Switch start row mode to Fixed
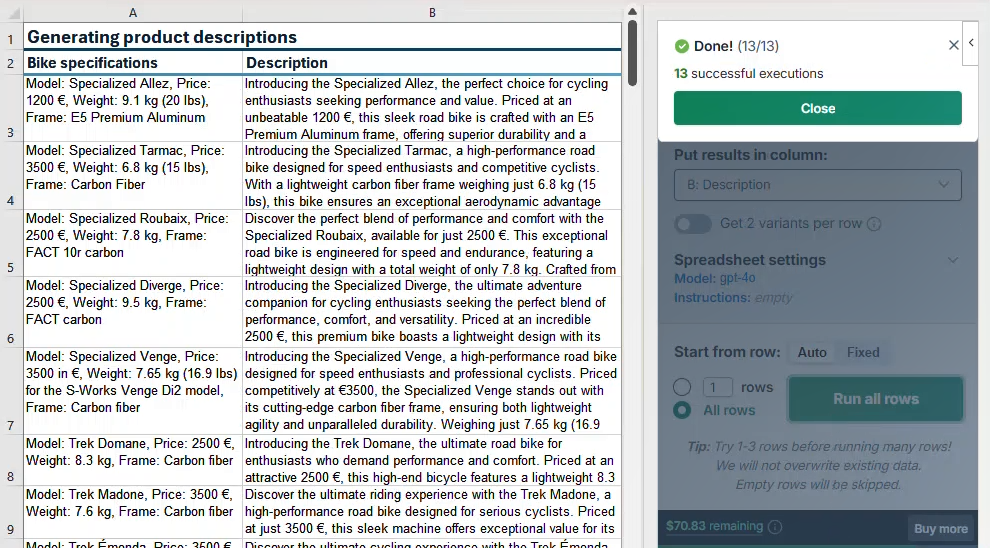Image resolution: width=990 pixels, height=548 pixels. pos(863,352)
